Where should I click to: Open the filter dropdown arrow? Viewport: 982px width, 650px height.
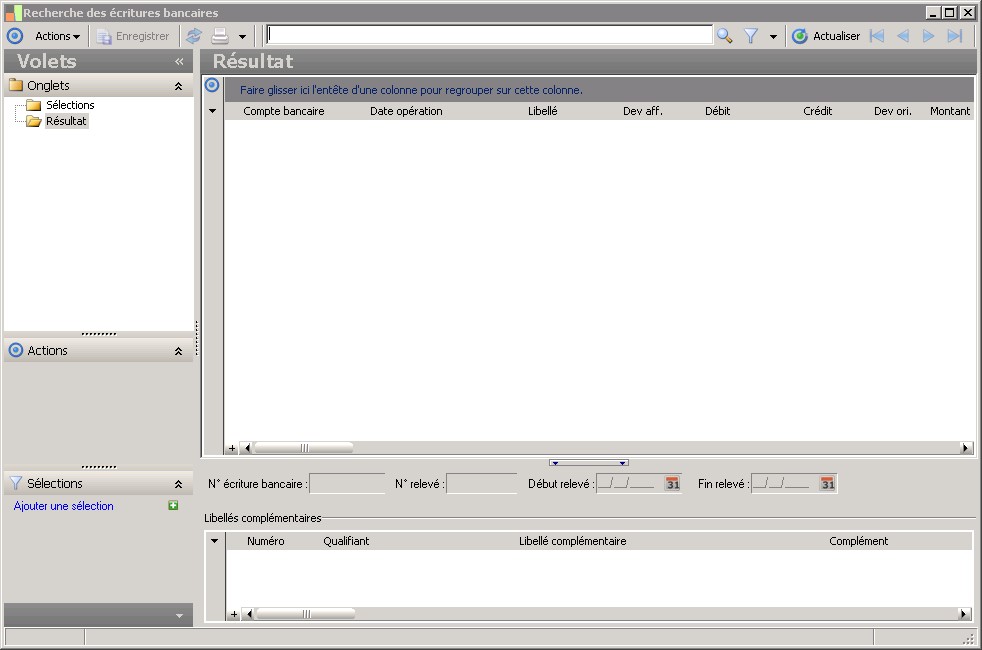(x=773, y=37)
